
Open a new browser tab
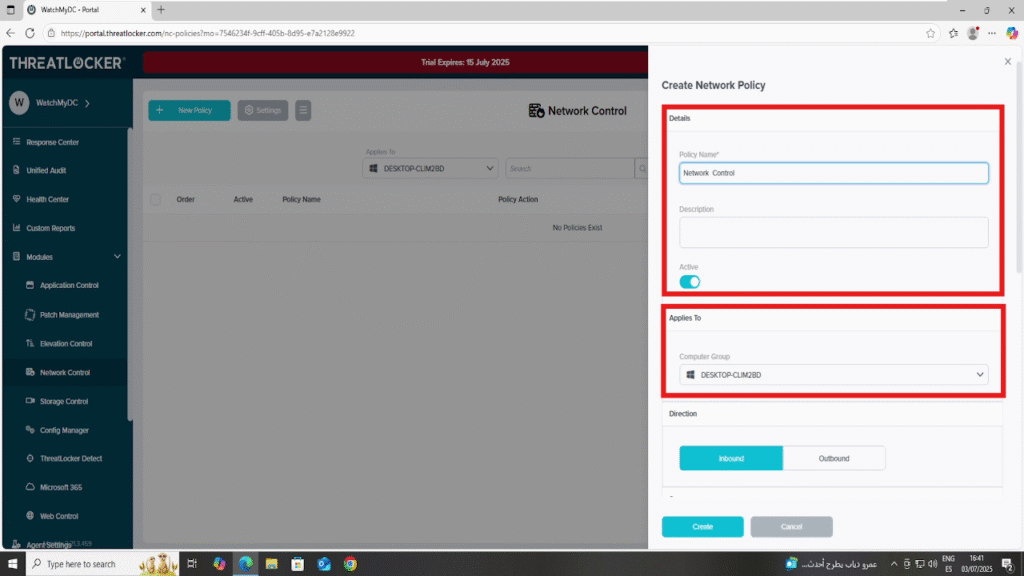click(x=161, y=10)
